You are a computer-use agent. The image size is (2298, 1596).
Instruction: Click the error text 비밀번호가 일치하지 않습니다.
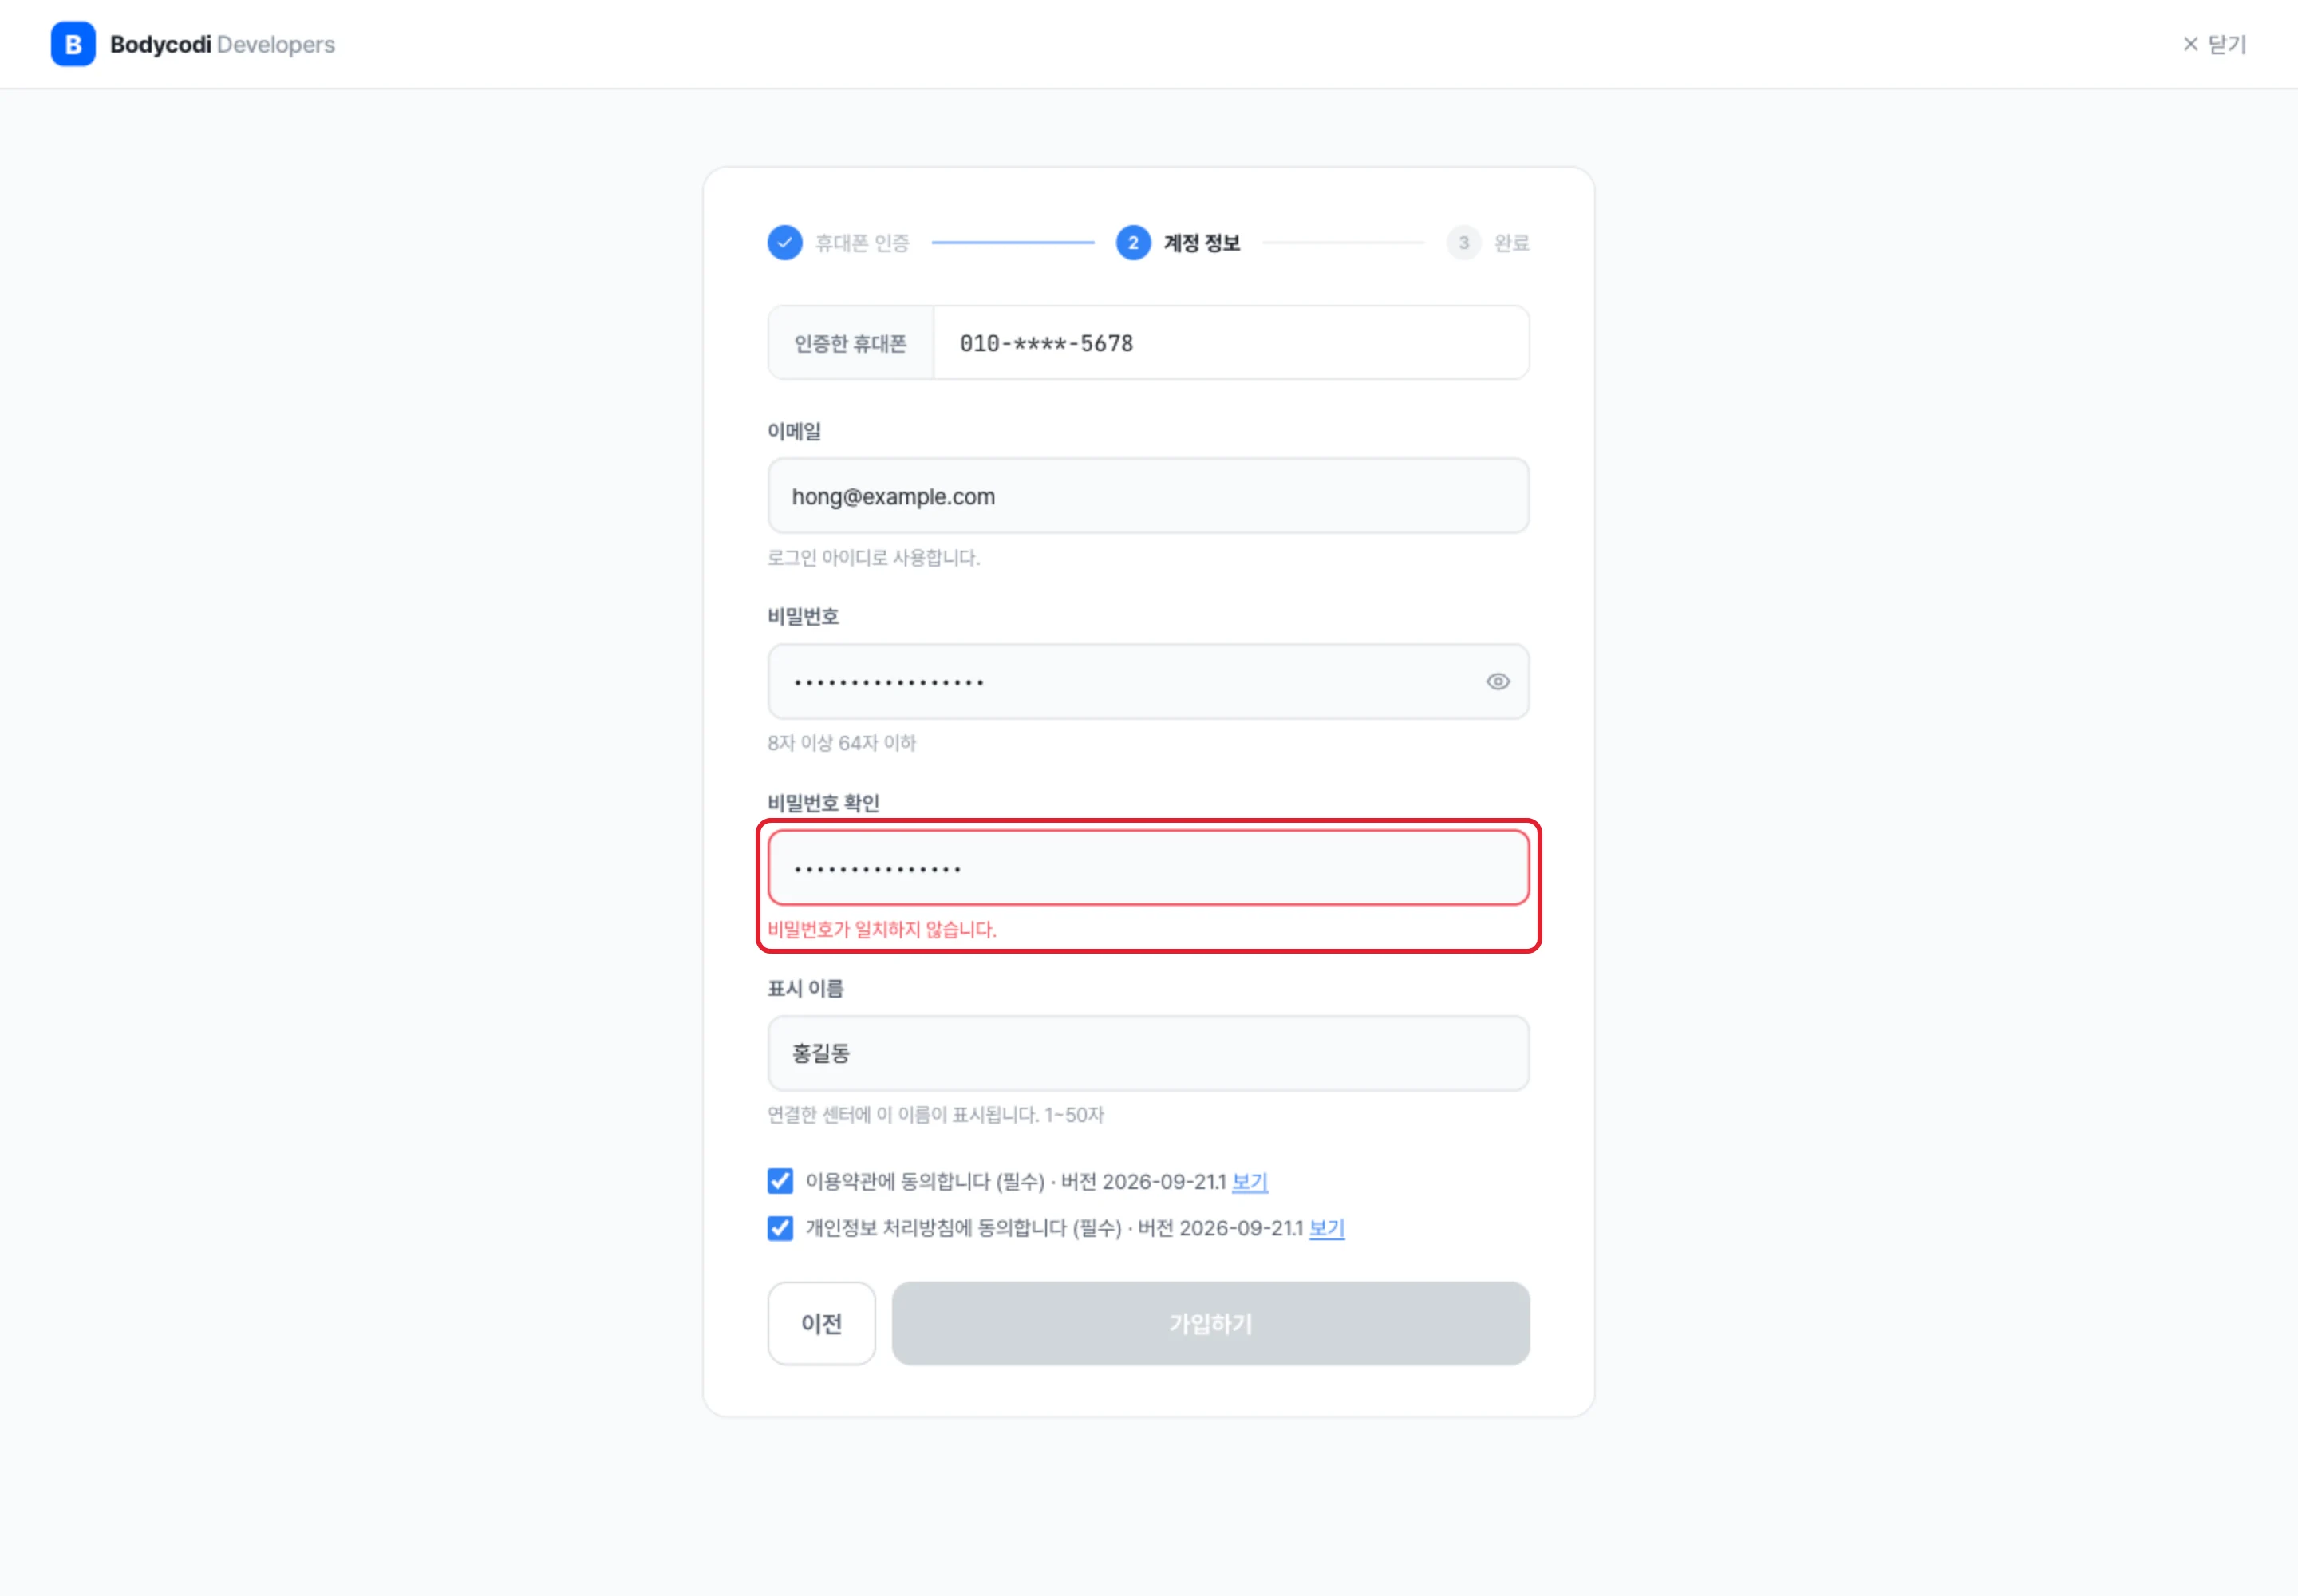tap(881, 930)
